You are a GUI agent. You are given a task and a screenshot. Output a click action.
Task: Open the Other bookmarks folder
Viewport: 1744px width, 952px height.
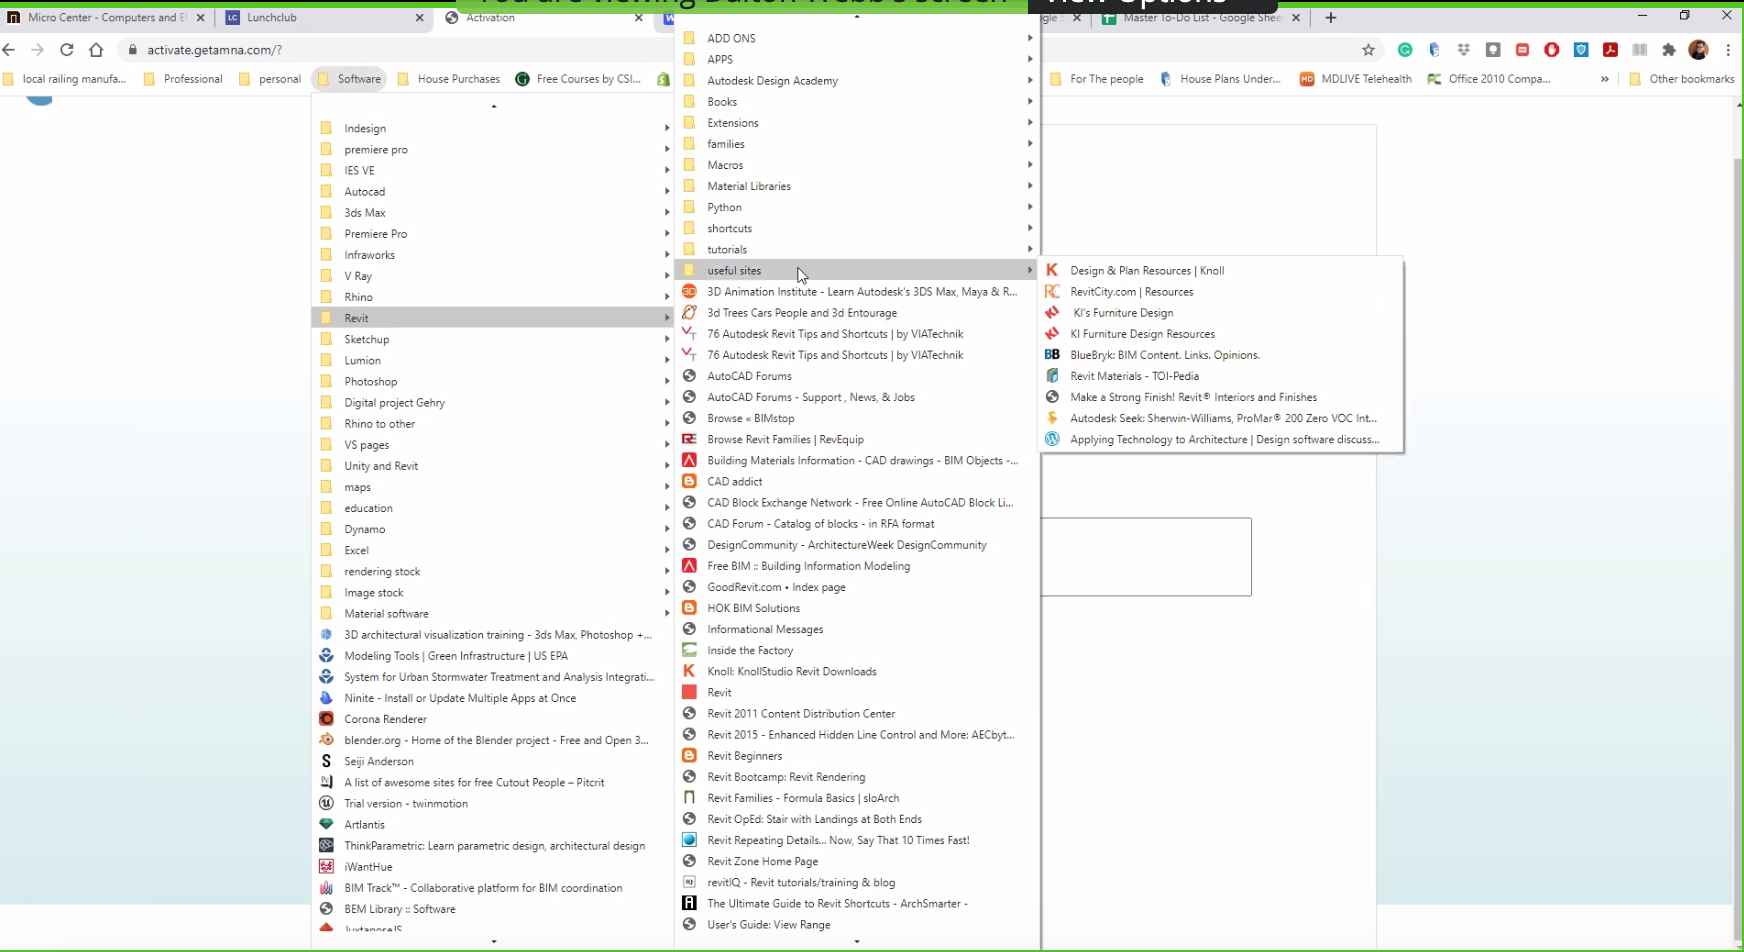pyautogui.click(x=1682, y=79)
